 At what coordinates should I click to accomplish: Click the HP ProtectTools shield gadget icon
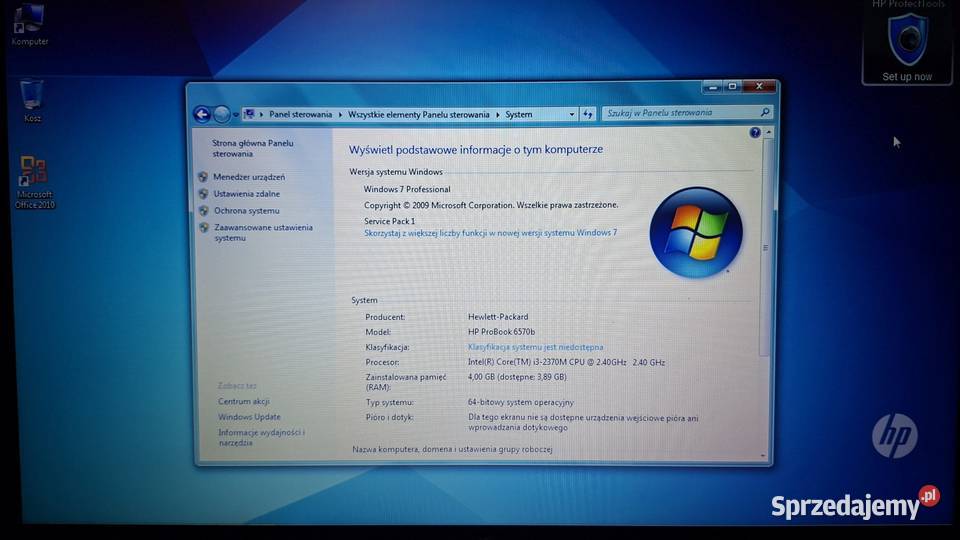click(908, 40)
